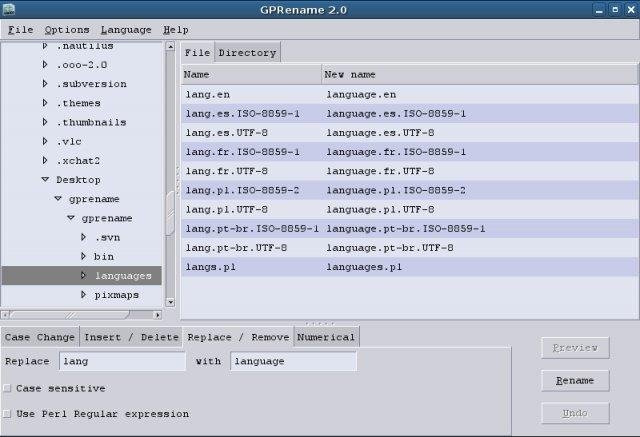Select the lang.en file row
The width and height of the screenshot is (640, 437).
[x=409, y=94]
